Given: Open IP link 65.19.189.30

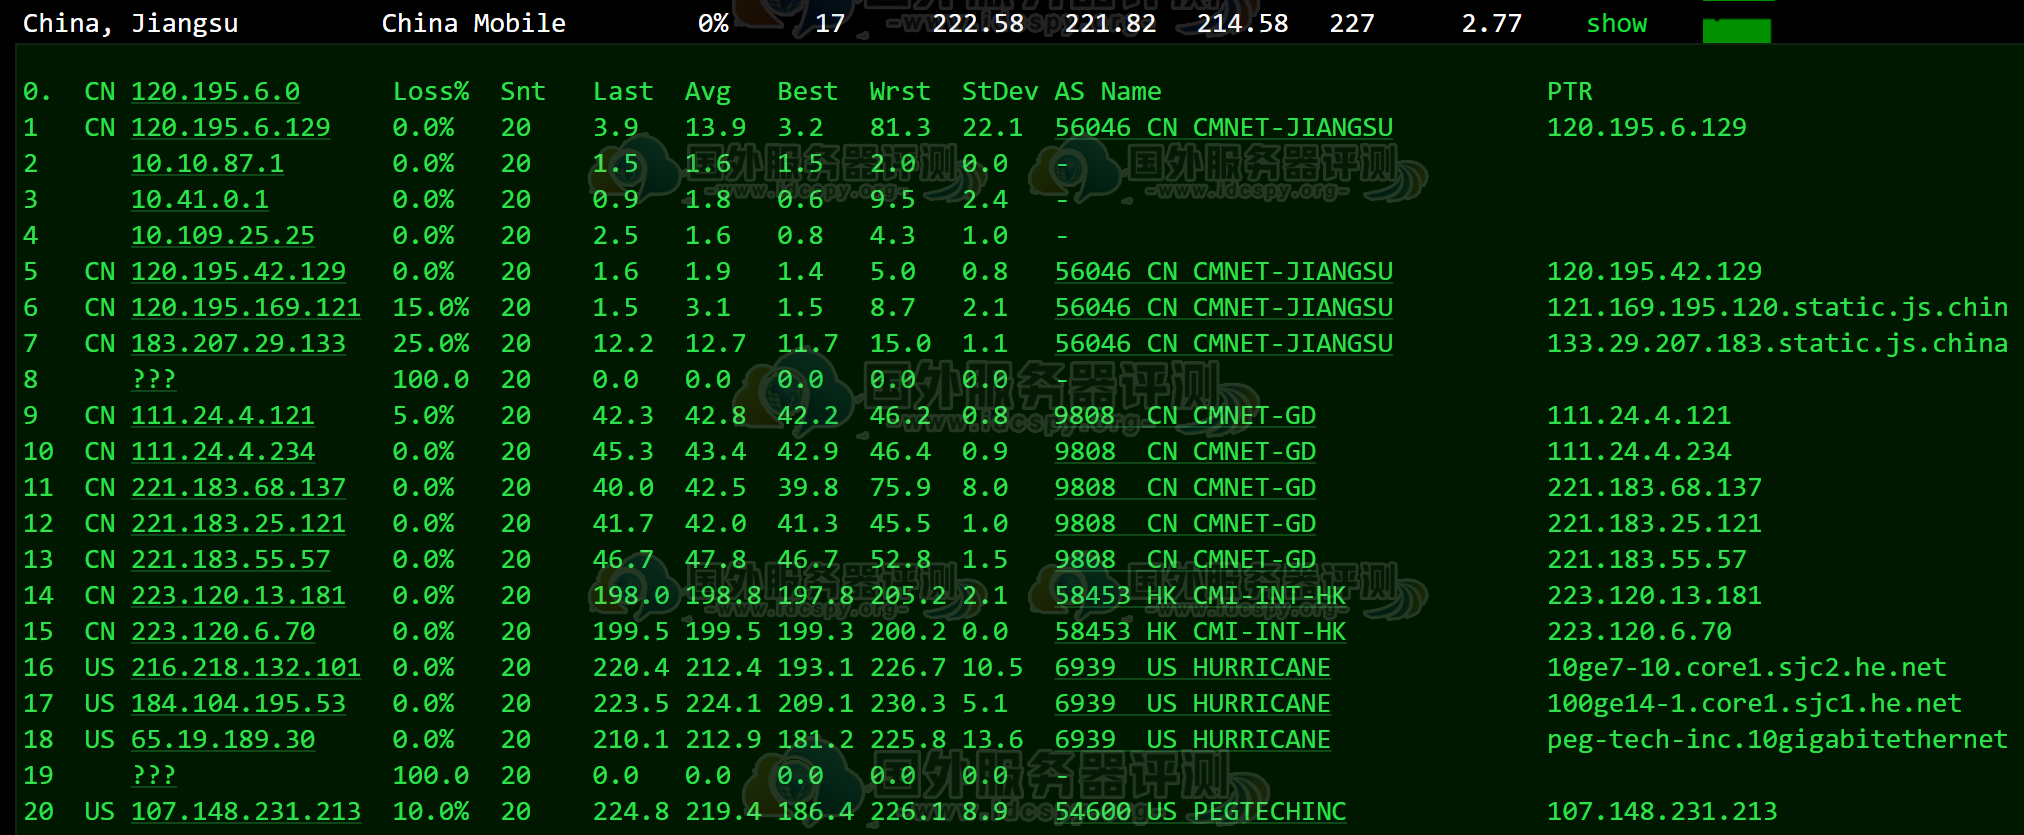Looking at the screenshot, I should coord(223,739).
